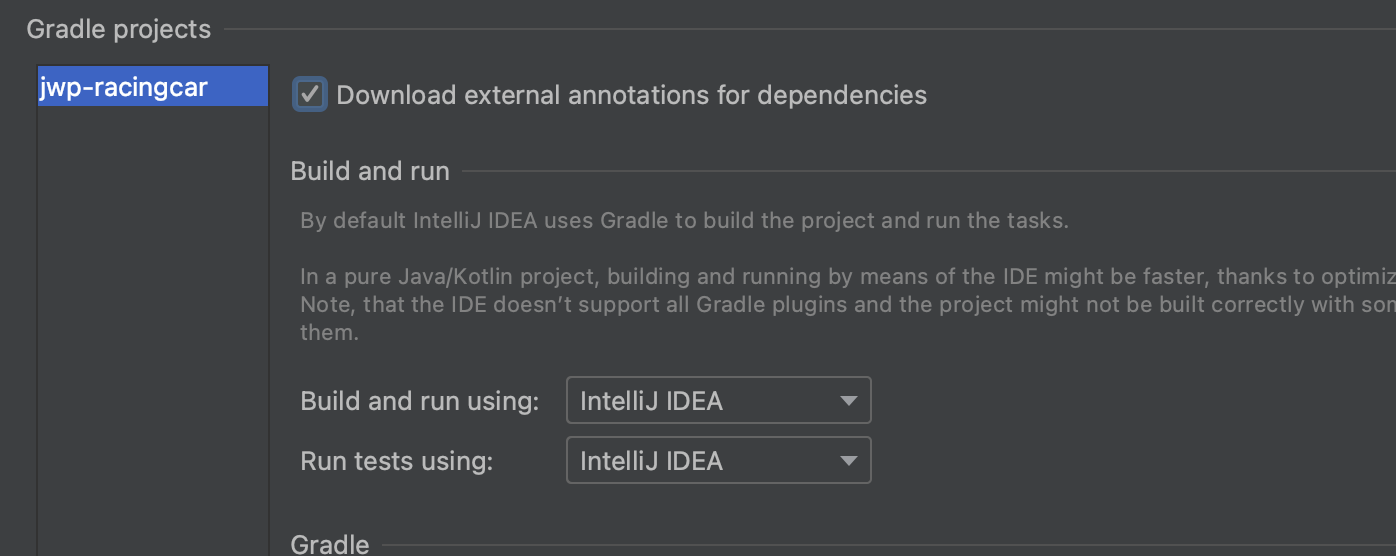Open the Build and run using dropdown
The height and width of the screenshot is (556, 1396).
[718, 401]
